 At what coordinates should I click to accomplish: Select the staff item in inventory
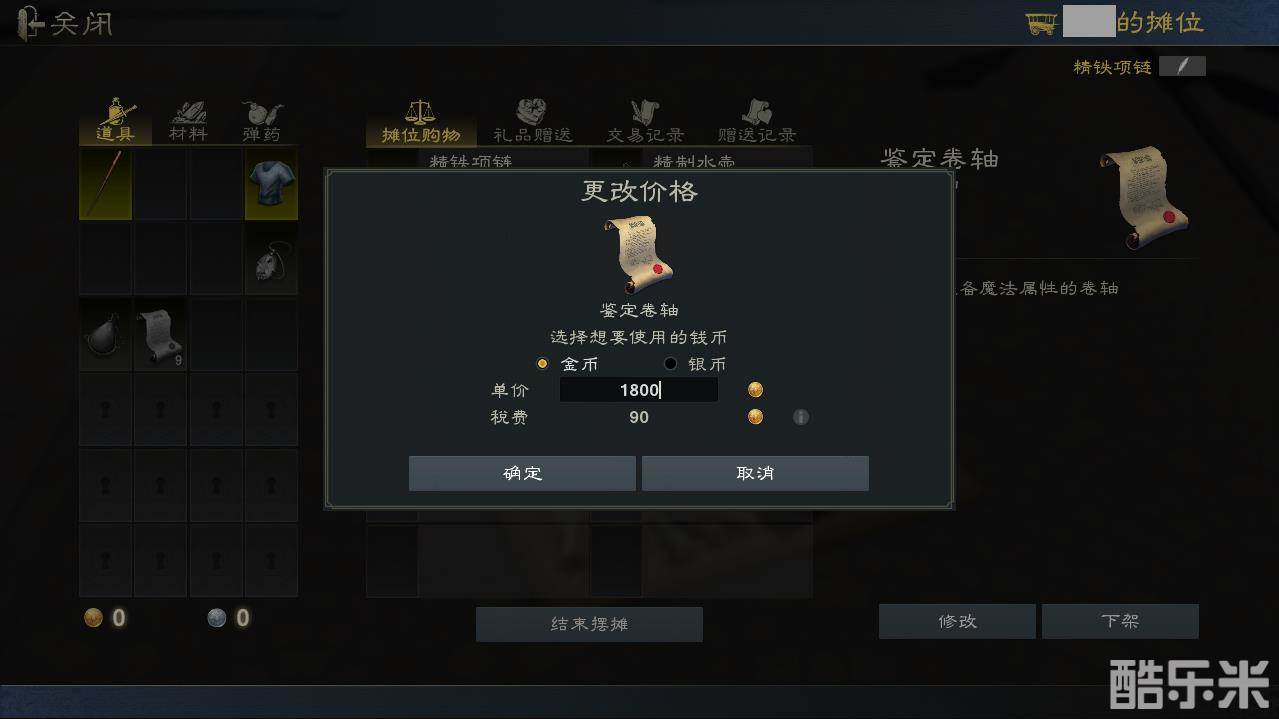105,184
